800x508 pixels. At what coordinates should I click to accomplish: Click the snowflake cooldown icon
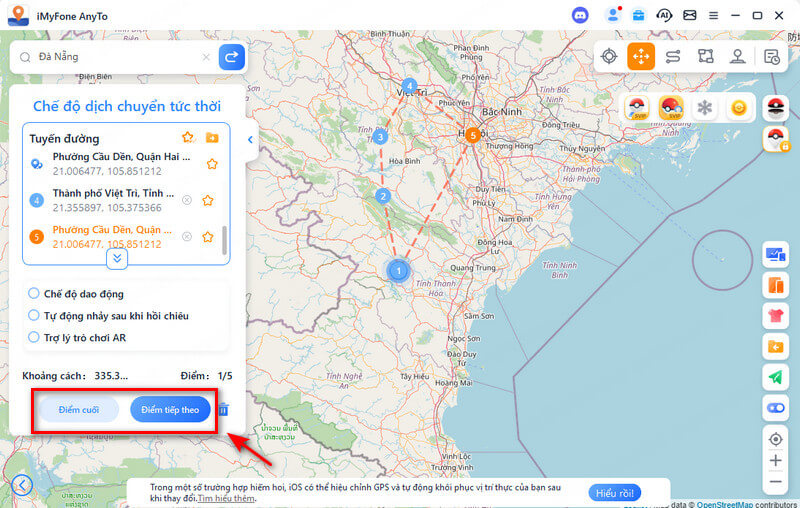[x=705, y=108]
